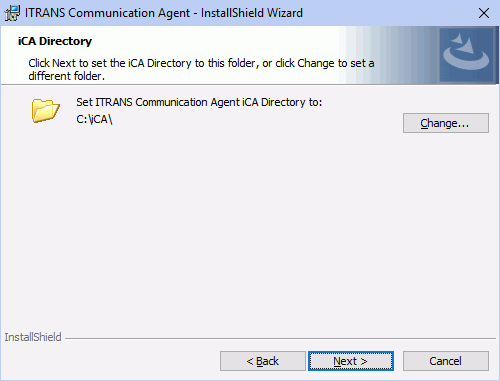Image resolution: width=500 pixels, height=381 pixels.
Task: Cancel the ITRANS installation
Action: point(446,361)
